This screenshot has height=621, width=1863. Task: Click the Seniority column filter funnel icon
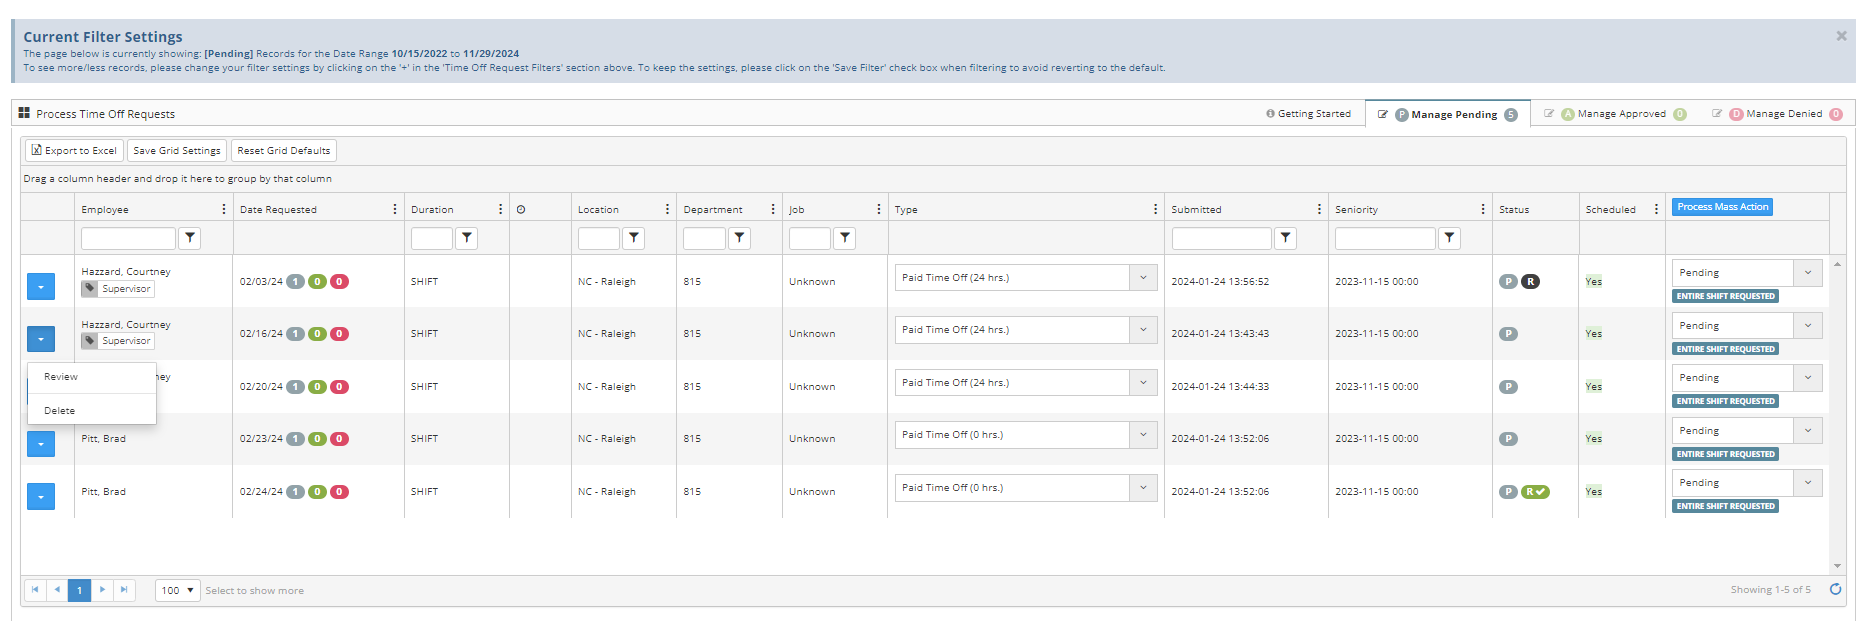(x=1449, y=238)
